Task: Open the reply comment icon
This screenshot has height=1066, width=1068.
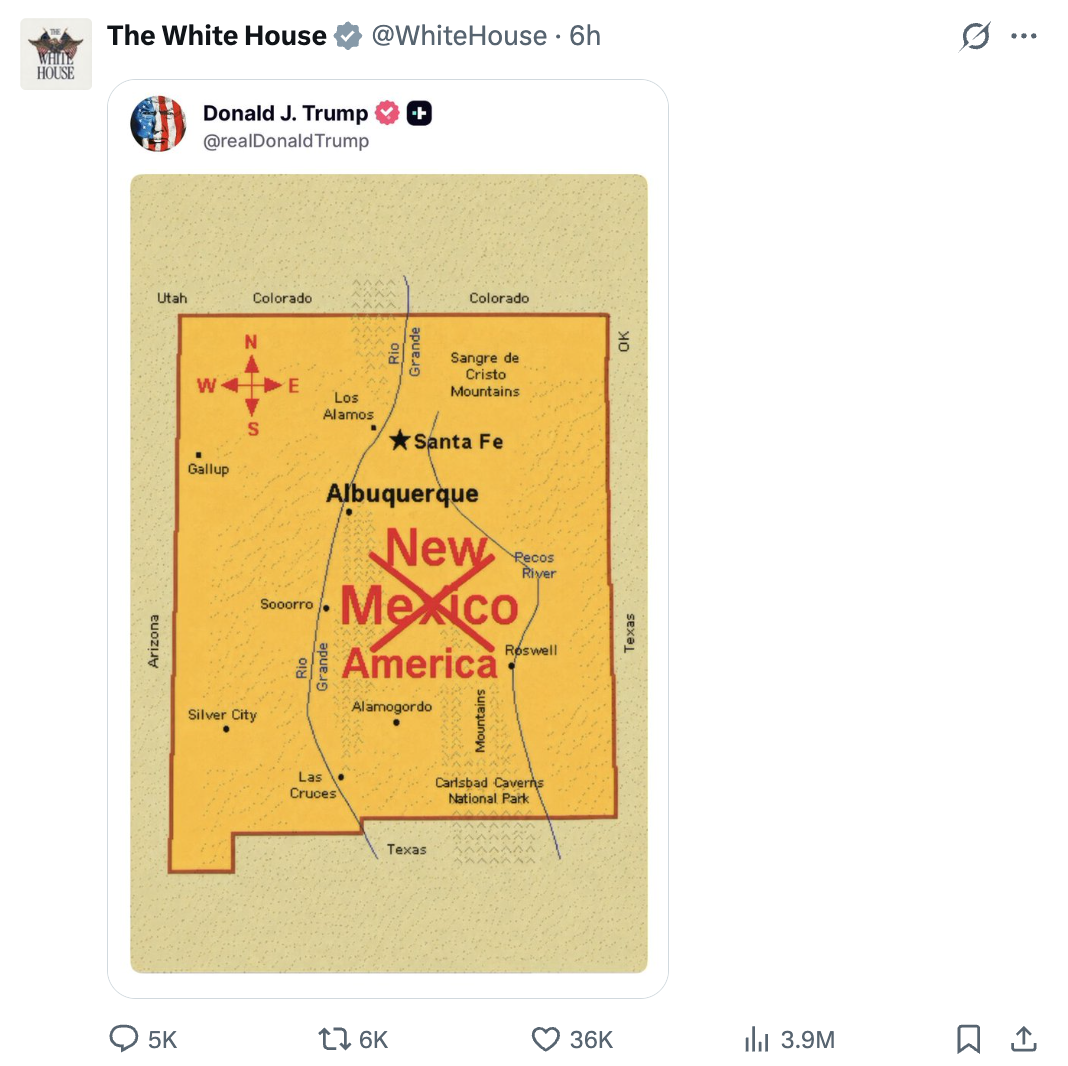Action: click(x=124, y=1039)
